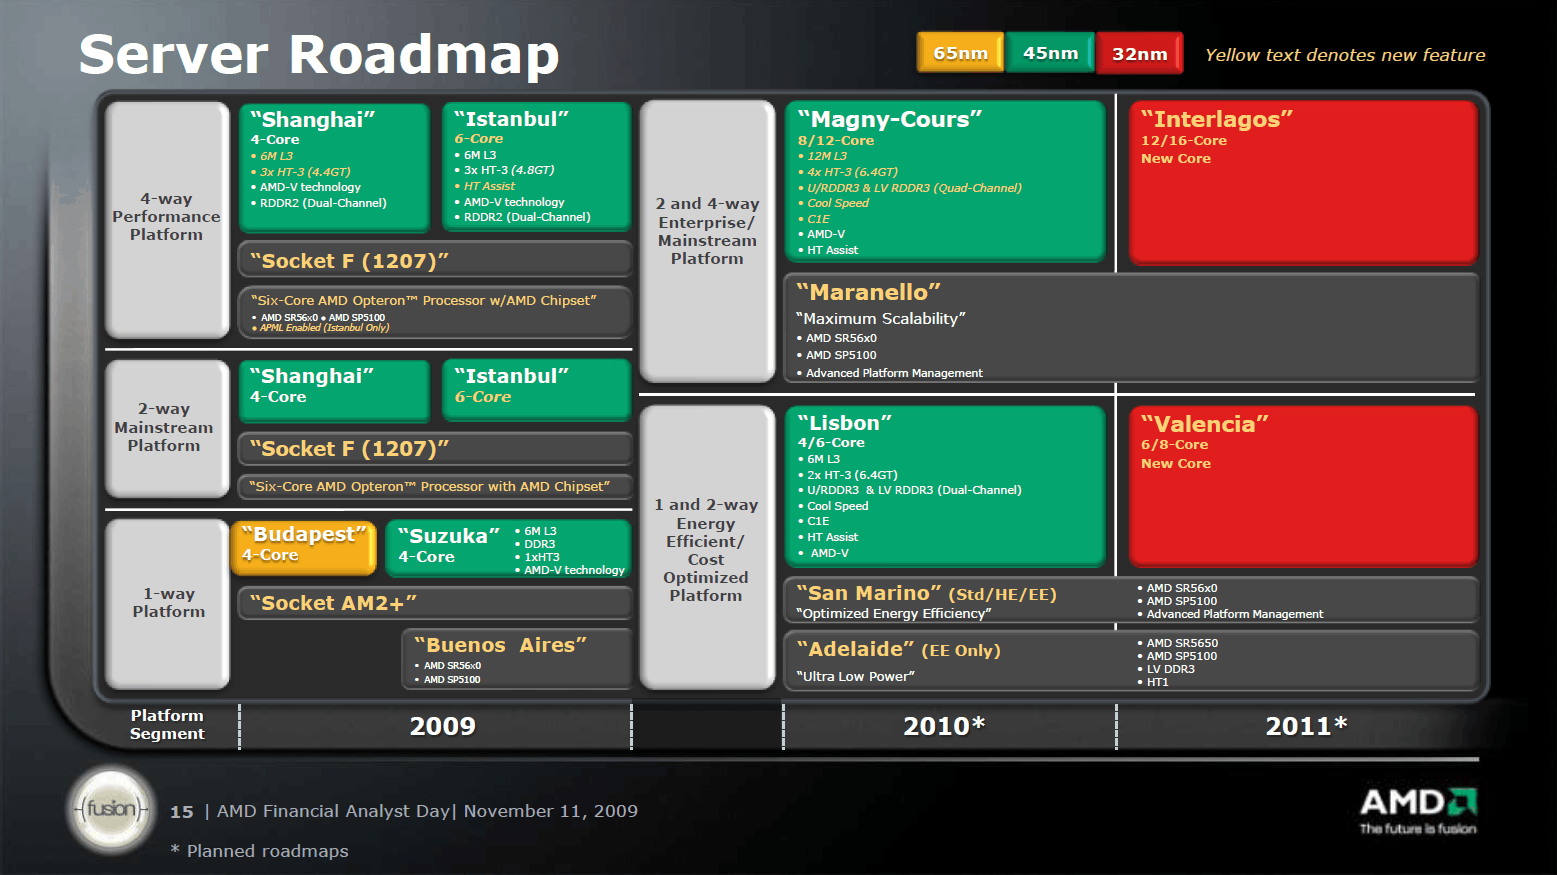Click the "Adelaide" heading
This screenshot has width=1557, height=875.
pos(855,649)
